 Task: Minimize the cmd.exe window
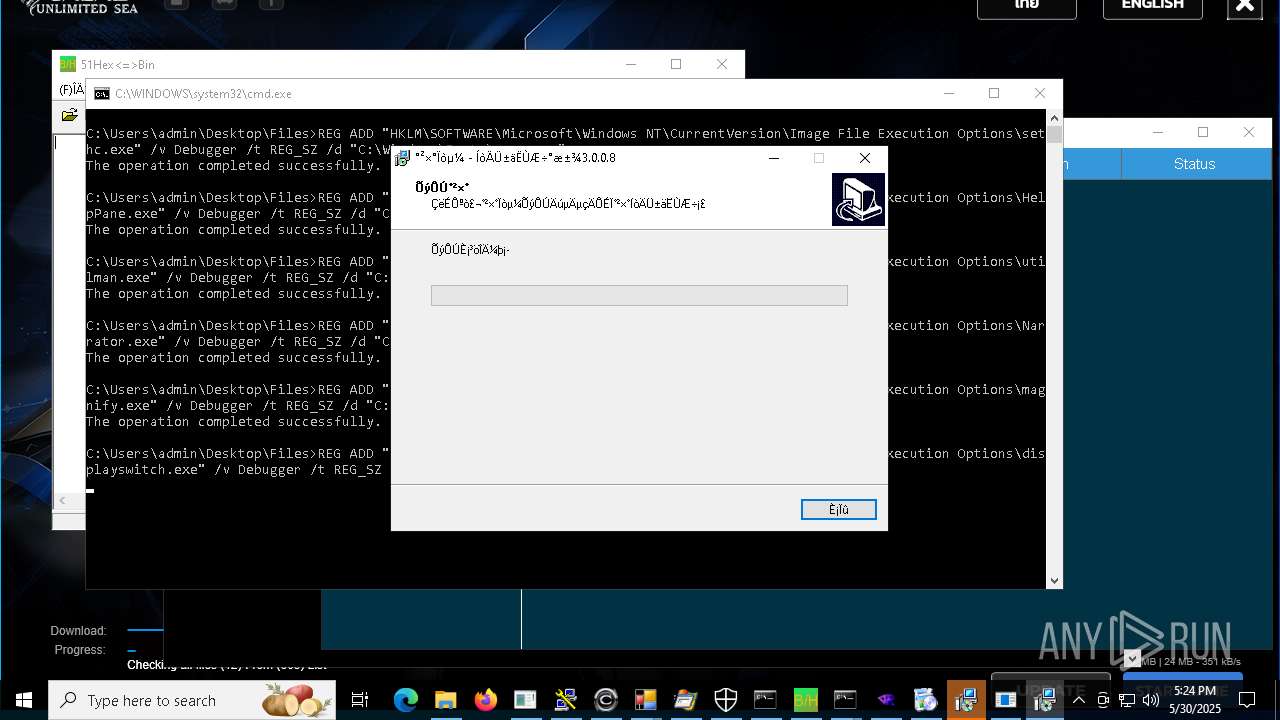949,93
